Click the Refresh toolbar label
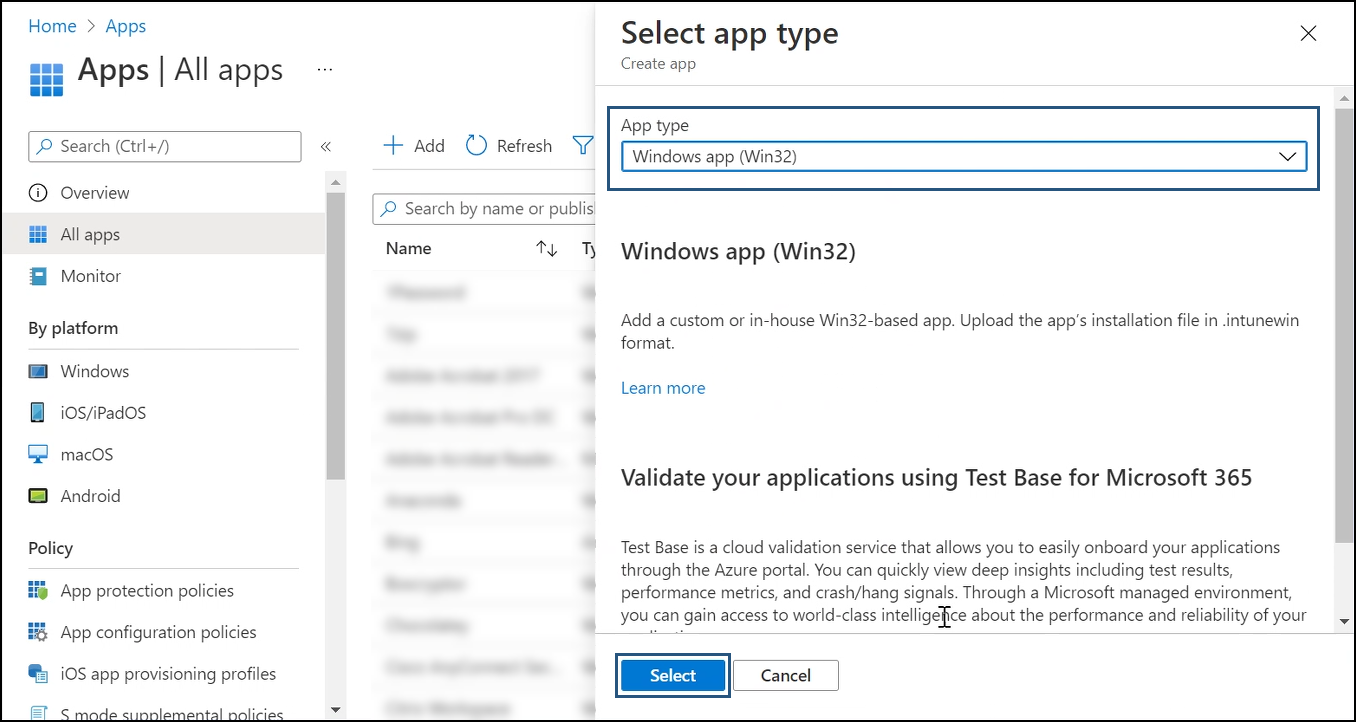 coord(524,146)
